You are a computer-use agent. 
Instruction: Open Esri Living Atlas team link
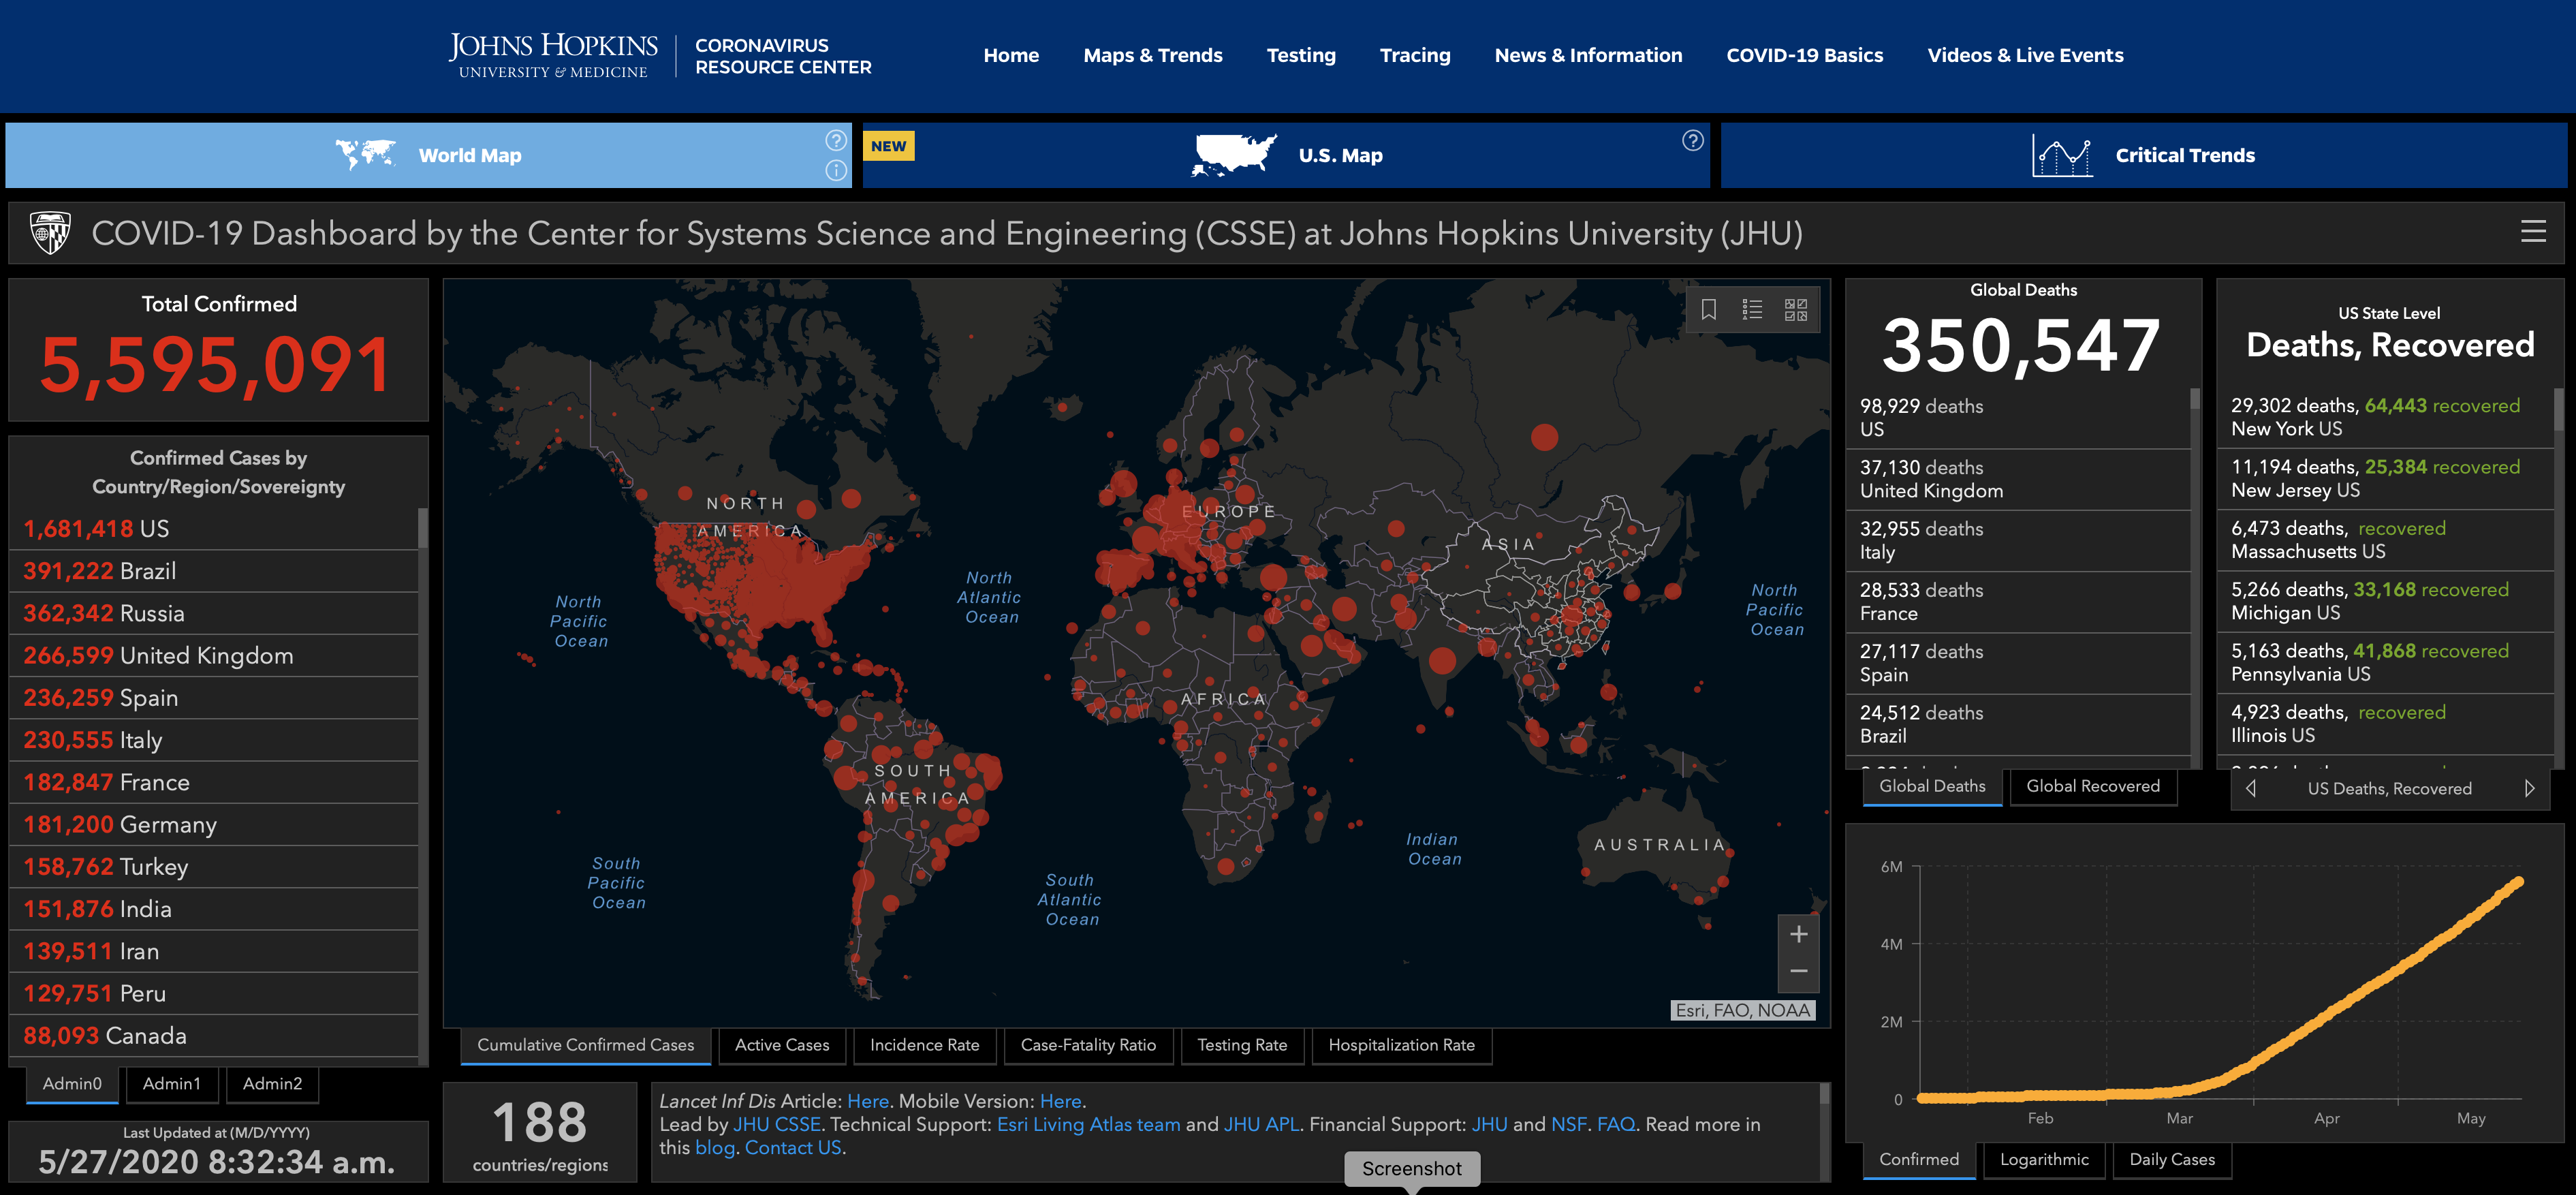pos(1088,1125)
